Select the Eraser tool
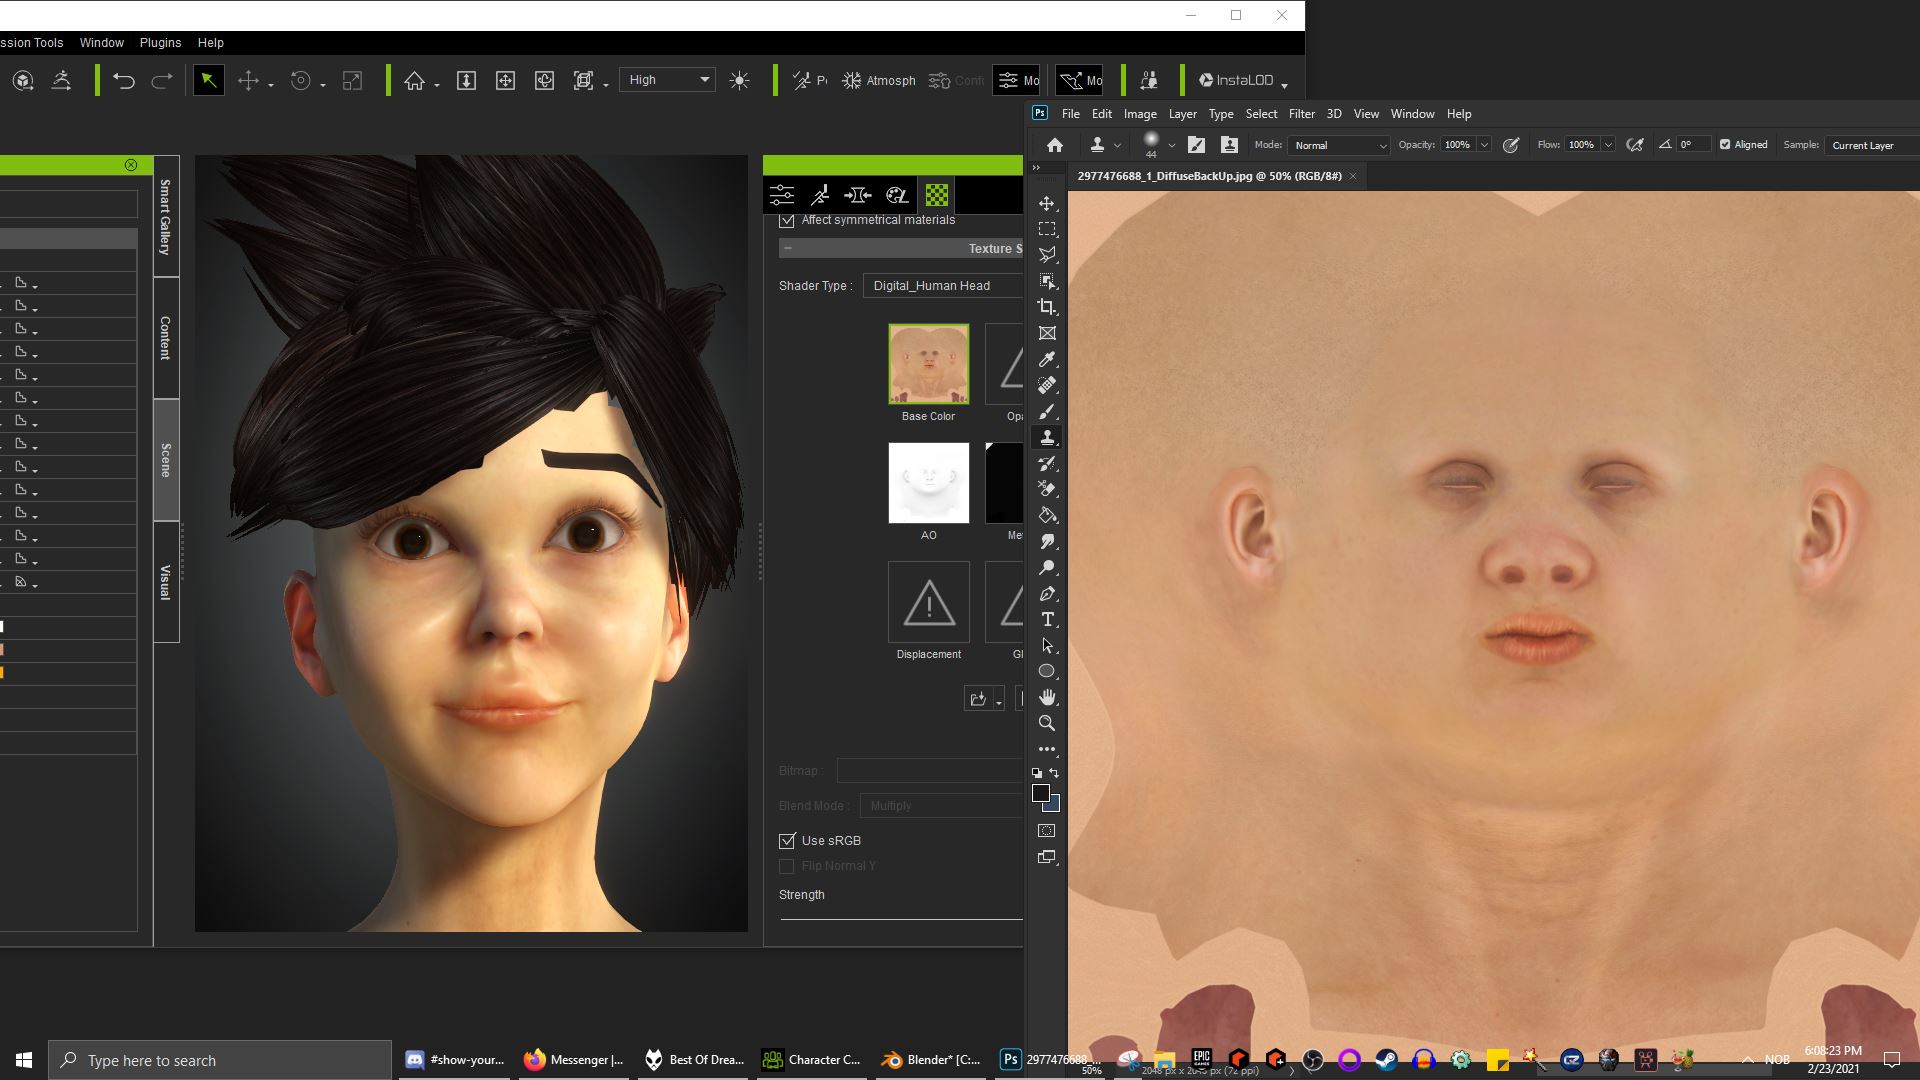Viewport: 1920px width, 1080px height. 1047,489
